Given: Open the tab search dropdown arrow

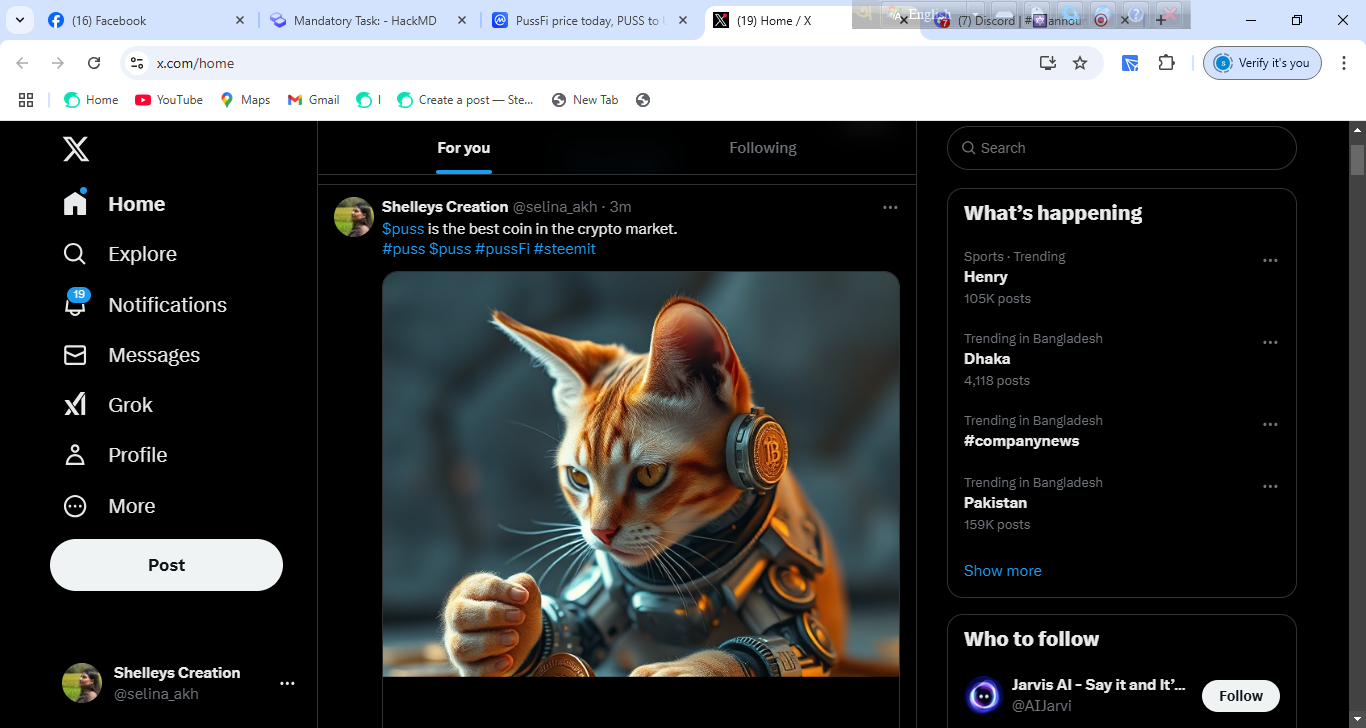Looking at the screenshot, I should (19, 20).
